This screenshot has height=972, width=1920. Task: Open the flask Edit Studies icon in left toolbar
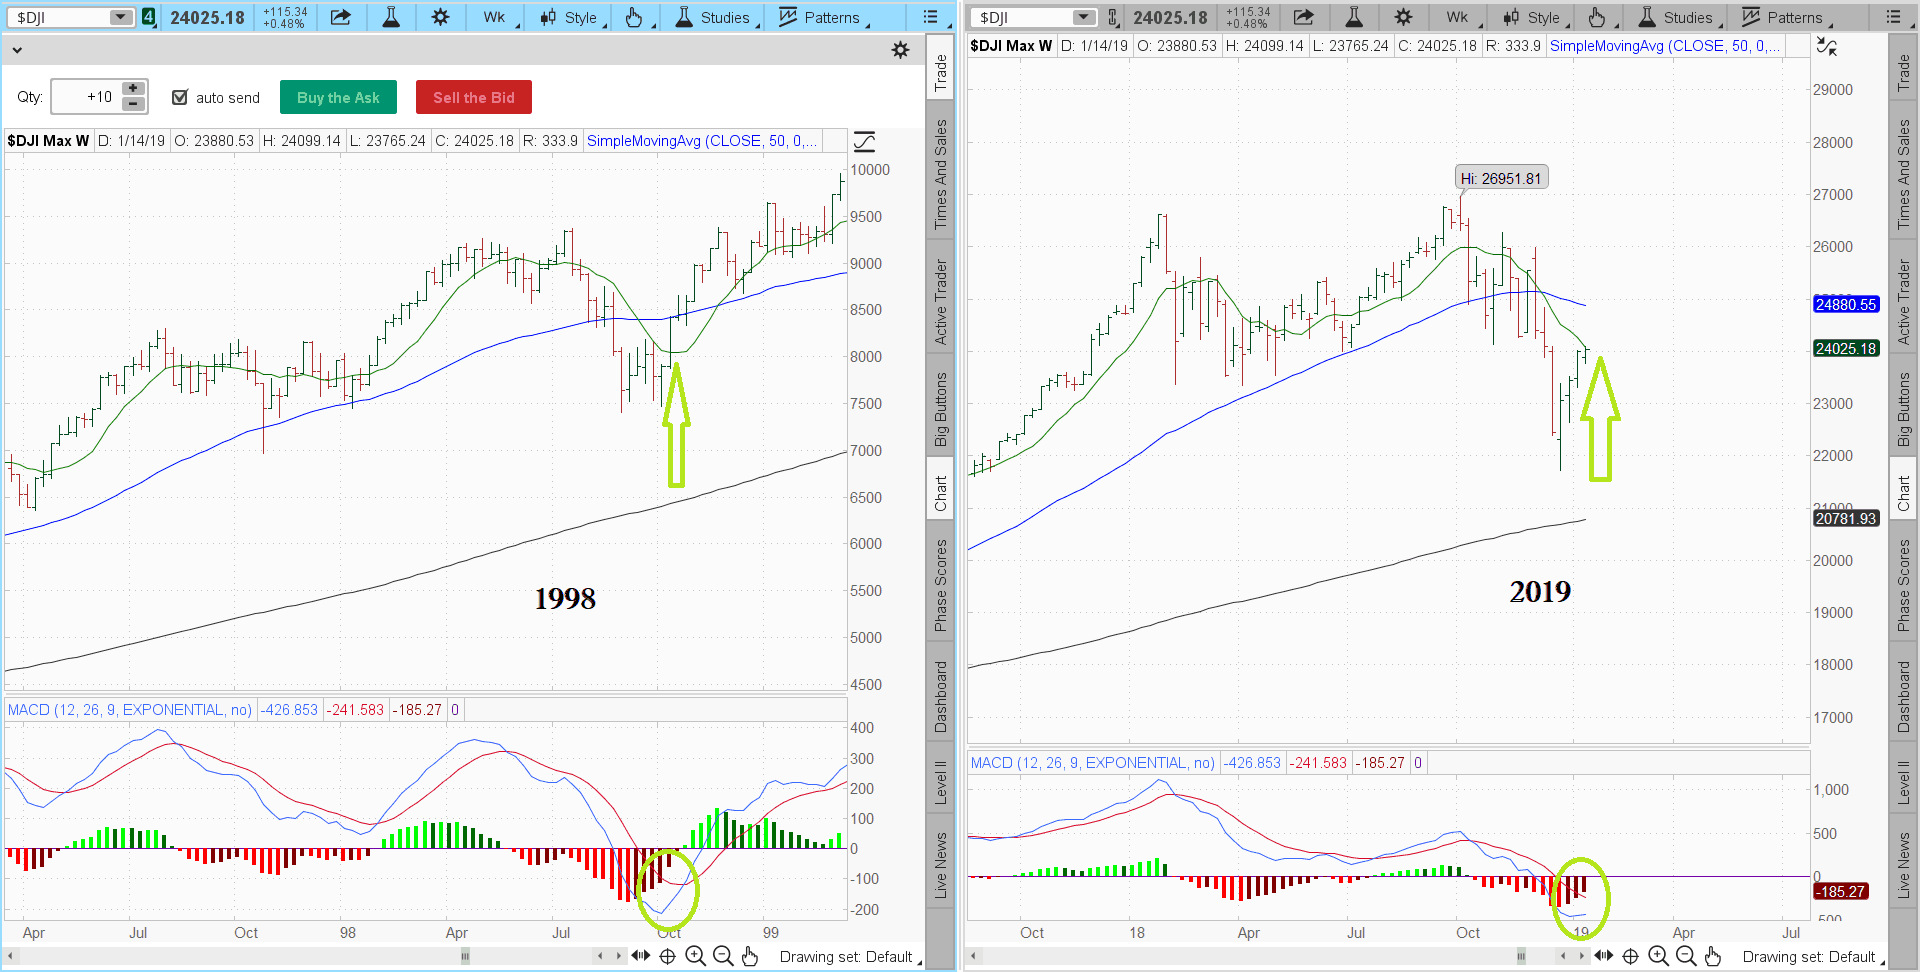pos(391,17)
